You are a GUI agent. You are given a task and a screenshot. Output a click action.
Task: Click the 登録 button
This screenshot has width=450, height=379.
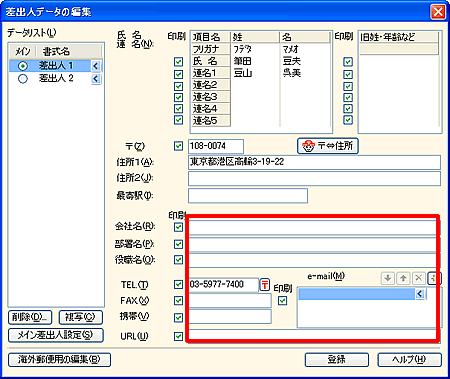click(x=337, y=360)
